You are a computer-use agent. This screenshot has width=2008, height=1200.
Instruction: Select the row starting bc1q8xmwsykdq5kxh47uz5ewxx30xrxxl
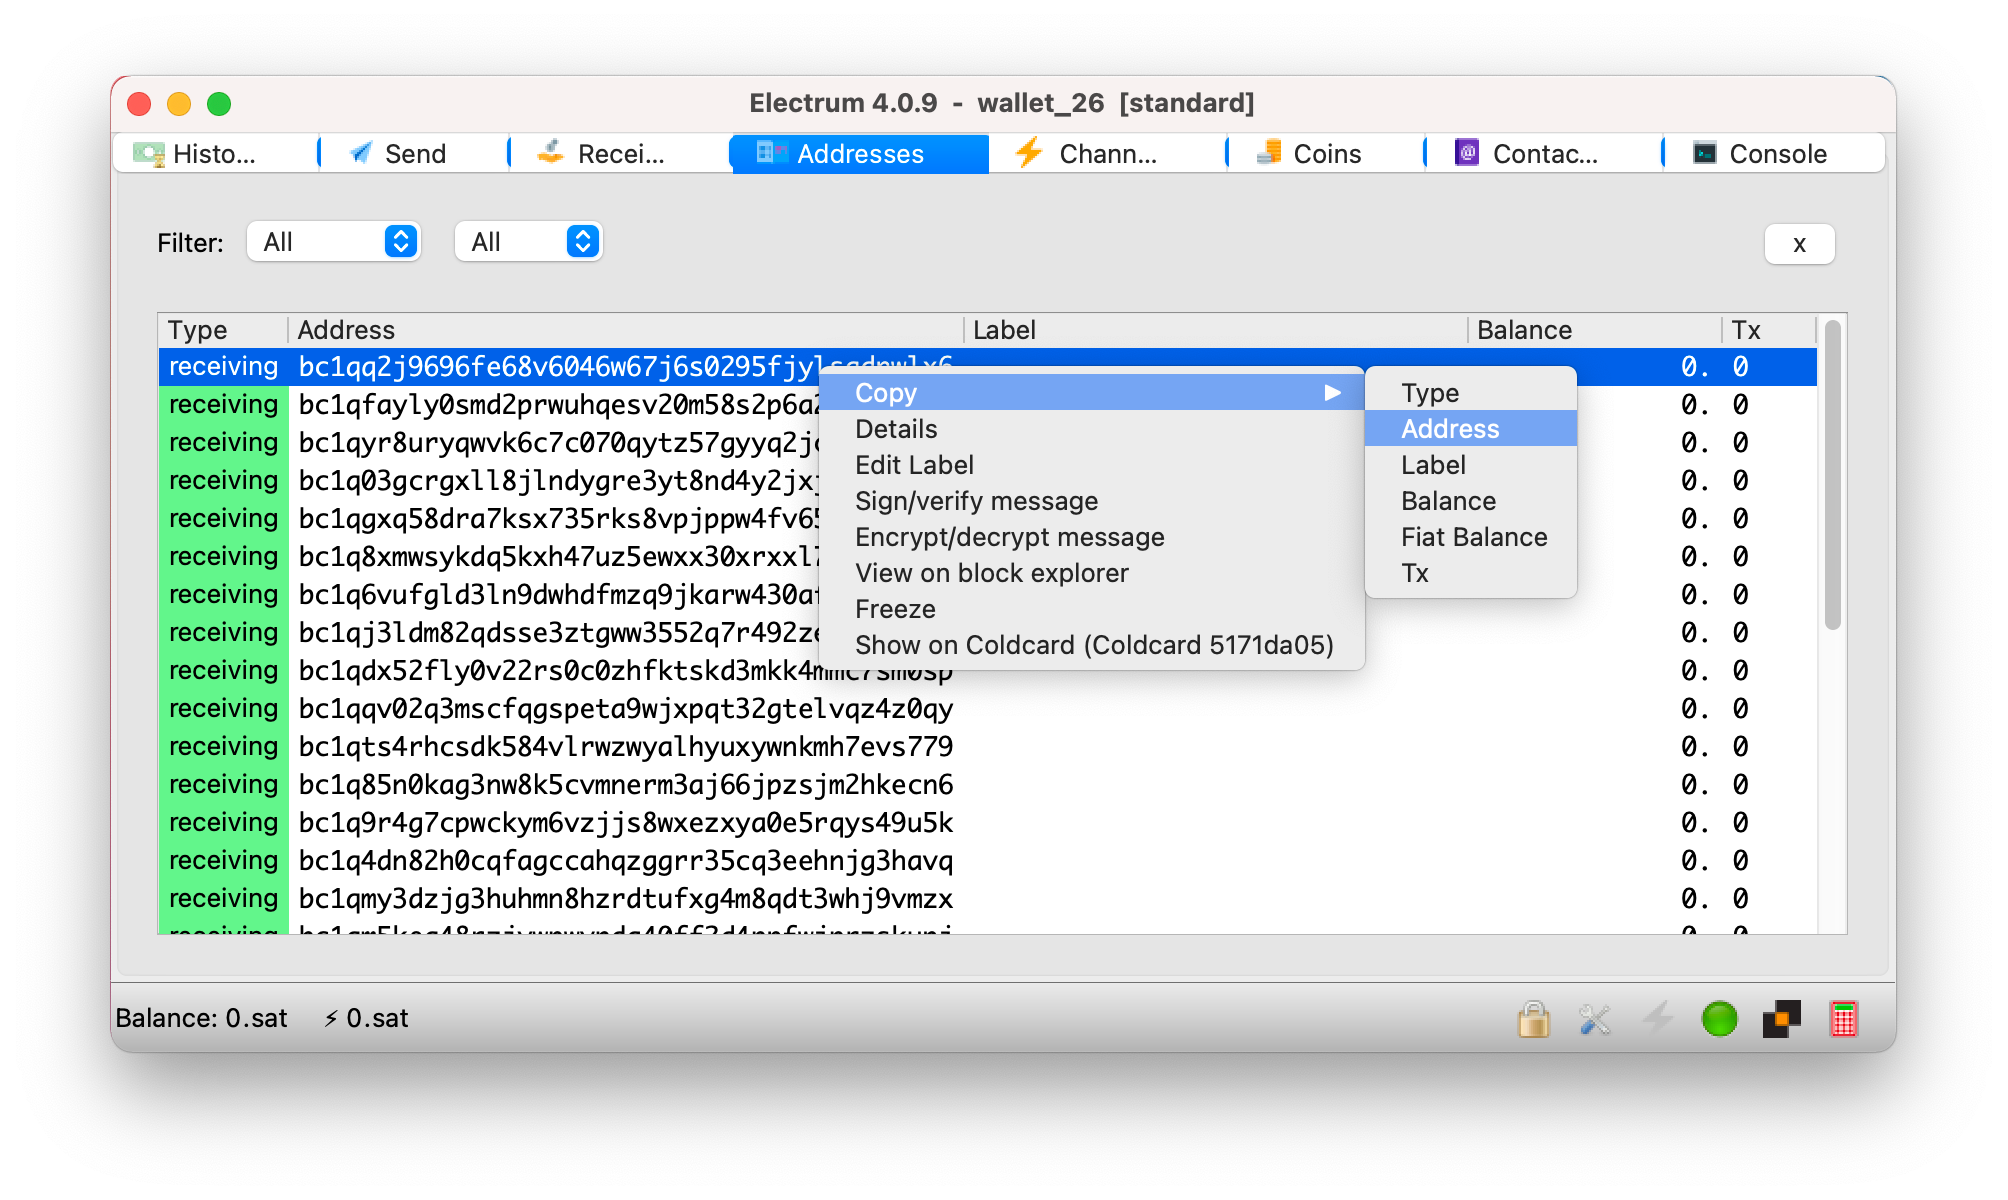click(558, 556)
